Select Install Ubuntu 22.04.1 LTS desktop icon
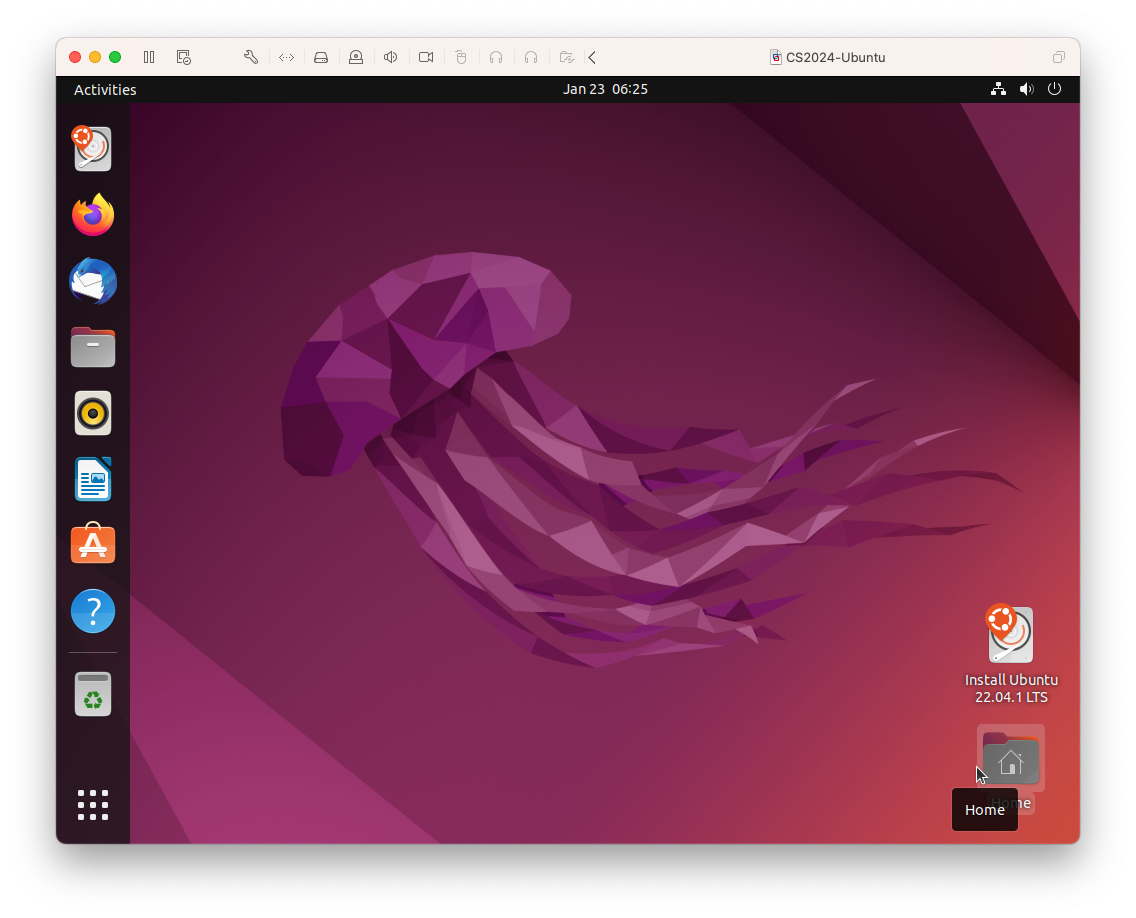 1011,635
